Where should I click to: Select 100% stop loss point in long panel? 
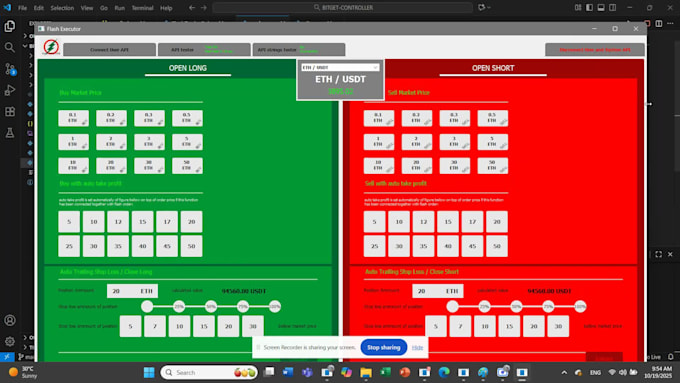tap(275, 306)
